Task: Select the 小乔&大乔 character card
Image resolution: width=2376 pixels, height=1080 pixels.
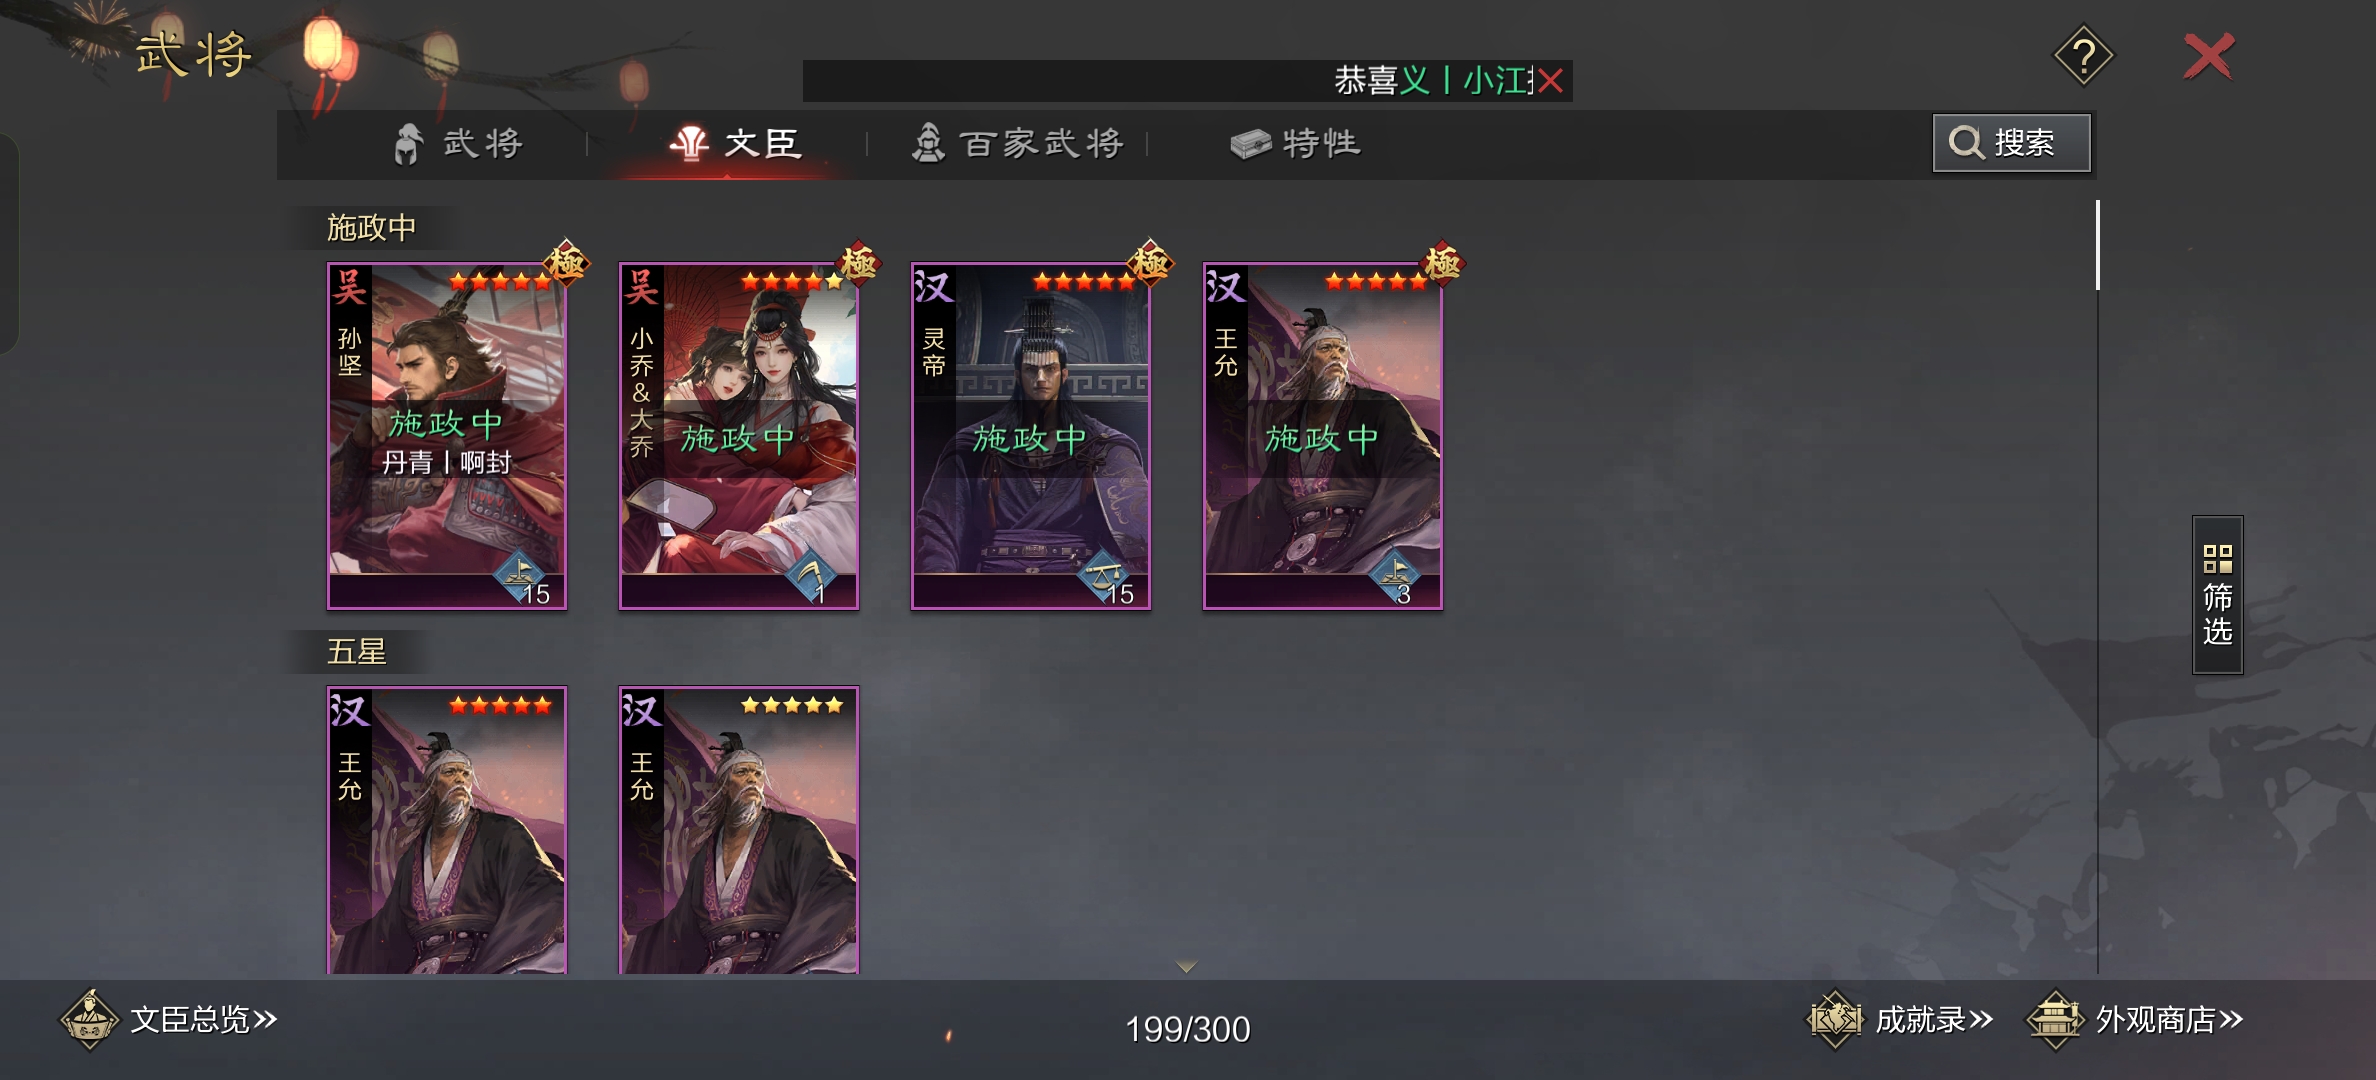Action: (x=739, y=436)
